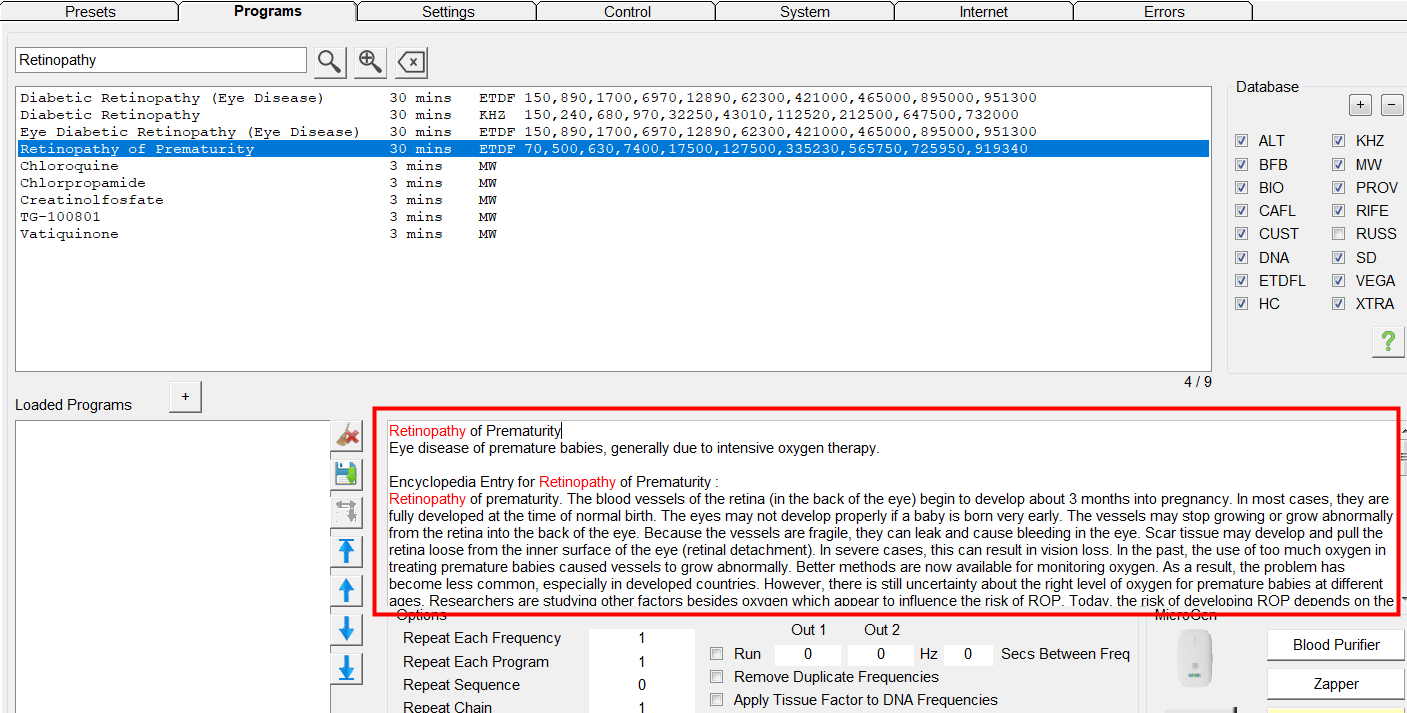
Task: Click the Out 1 value field
Action: [808, 654]
